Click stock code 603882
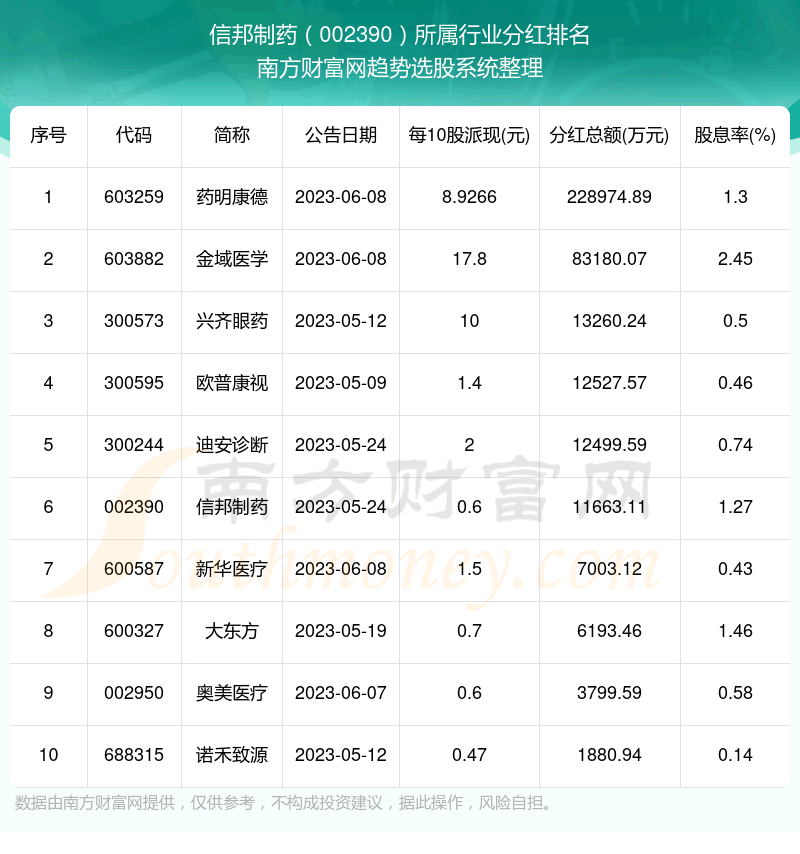The height and width of the screenshot is (854, 800). coord(133,259)
